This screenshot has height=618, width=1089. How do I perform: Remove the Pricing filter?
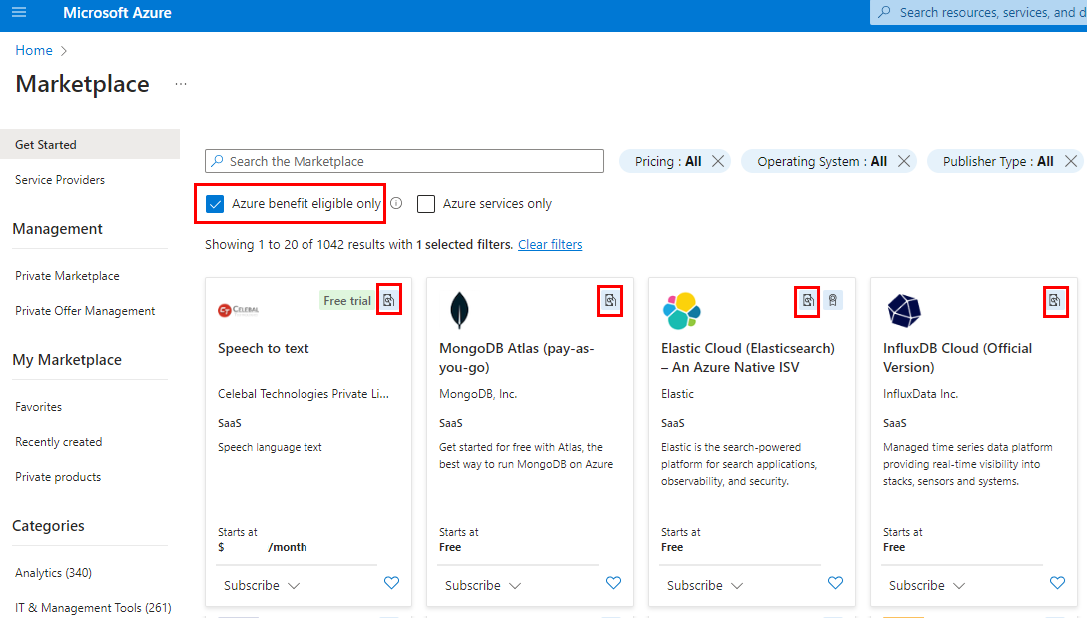click(718, 161)
